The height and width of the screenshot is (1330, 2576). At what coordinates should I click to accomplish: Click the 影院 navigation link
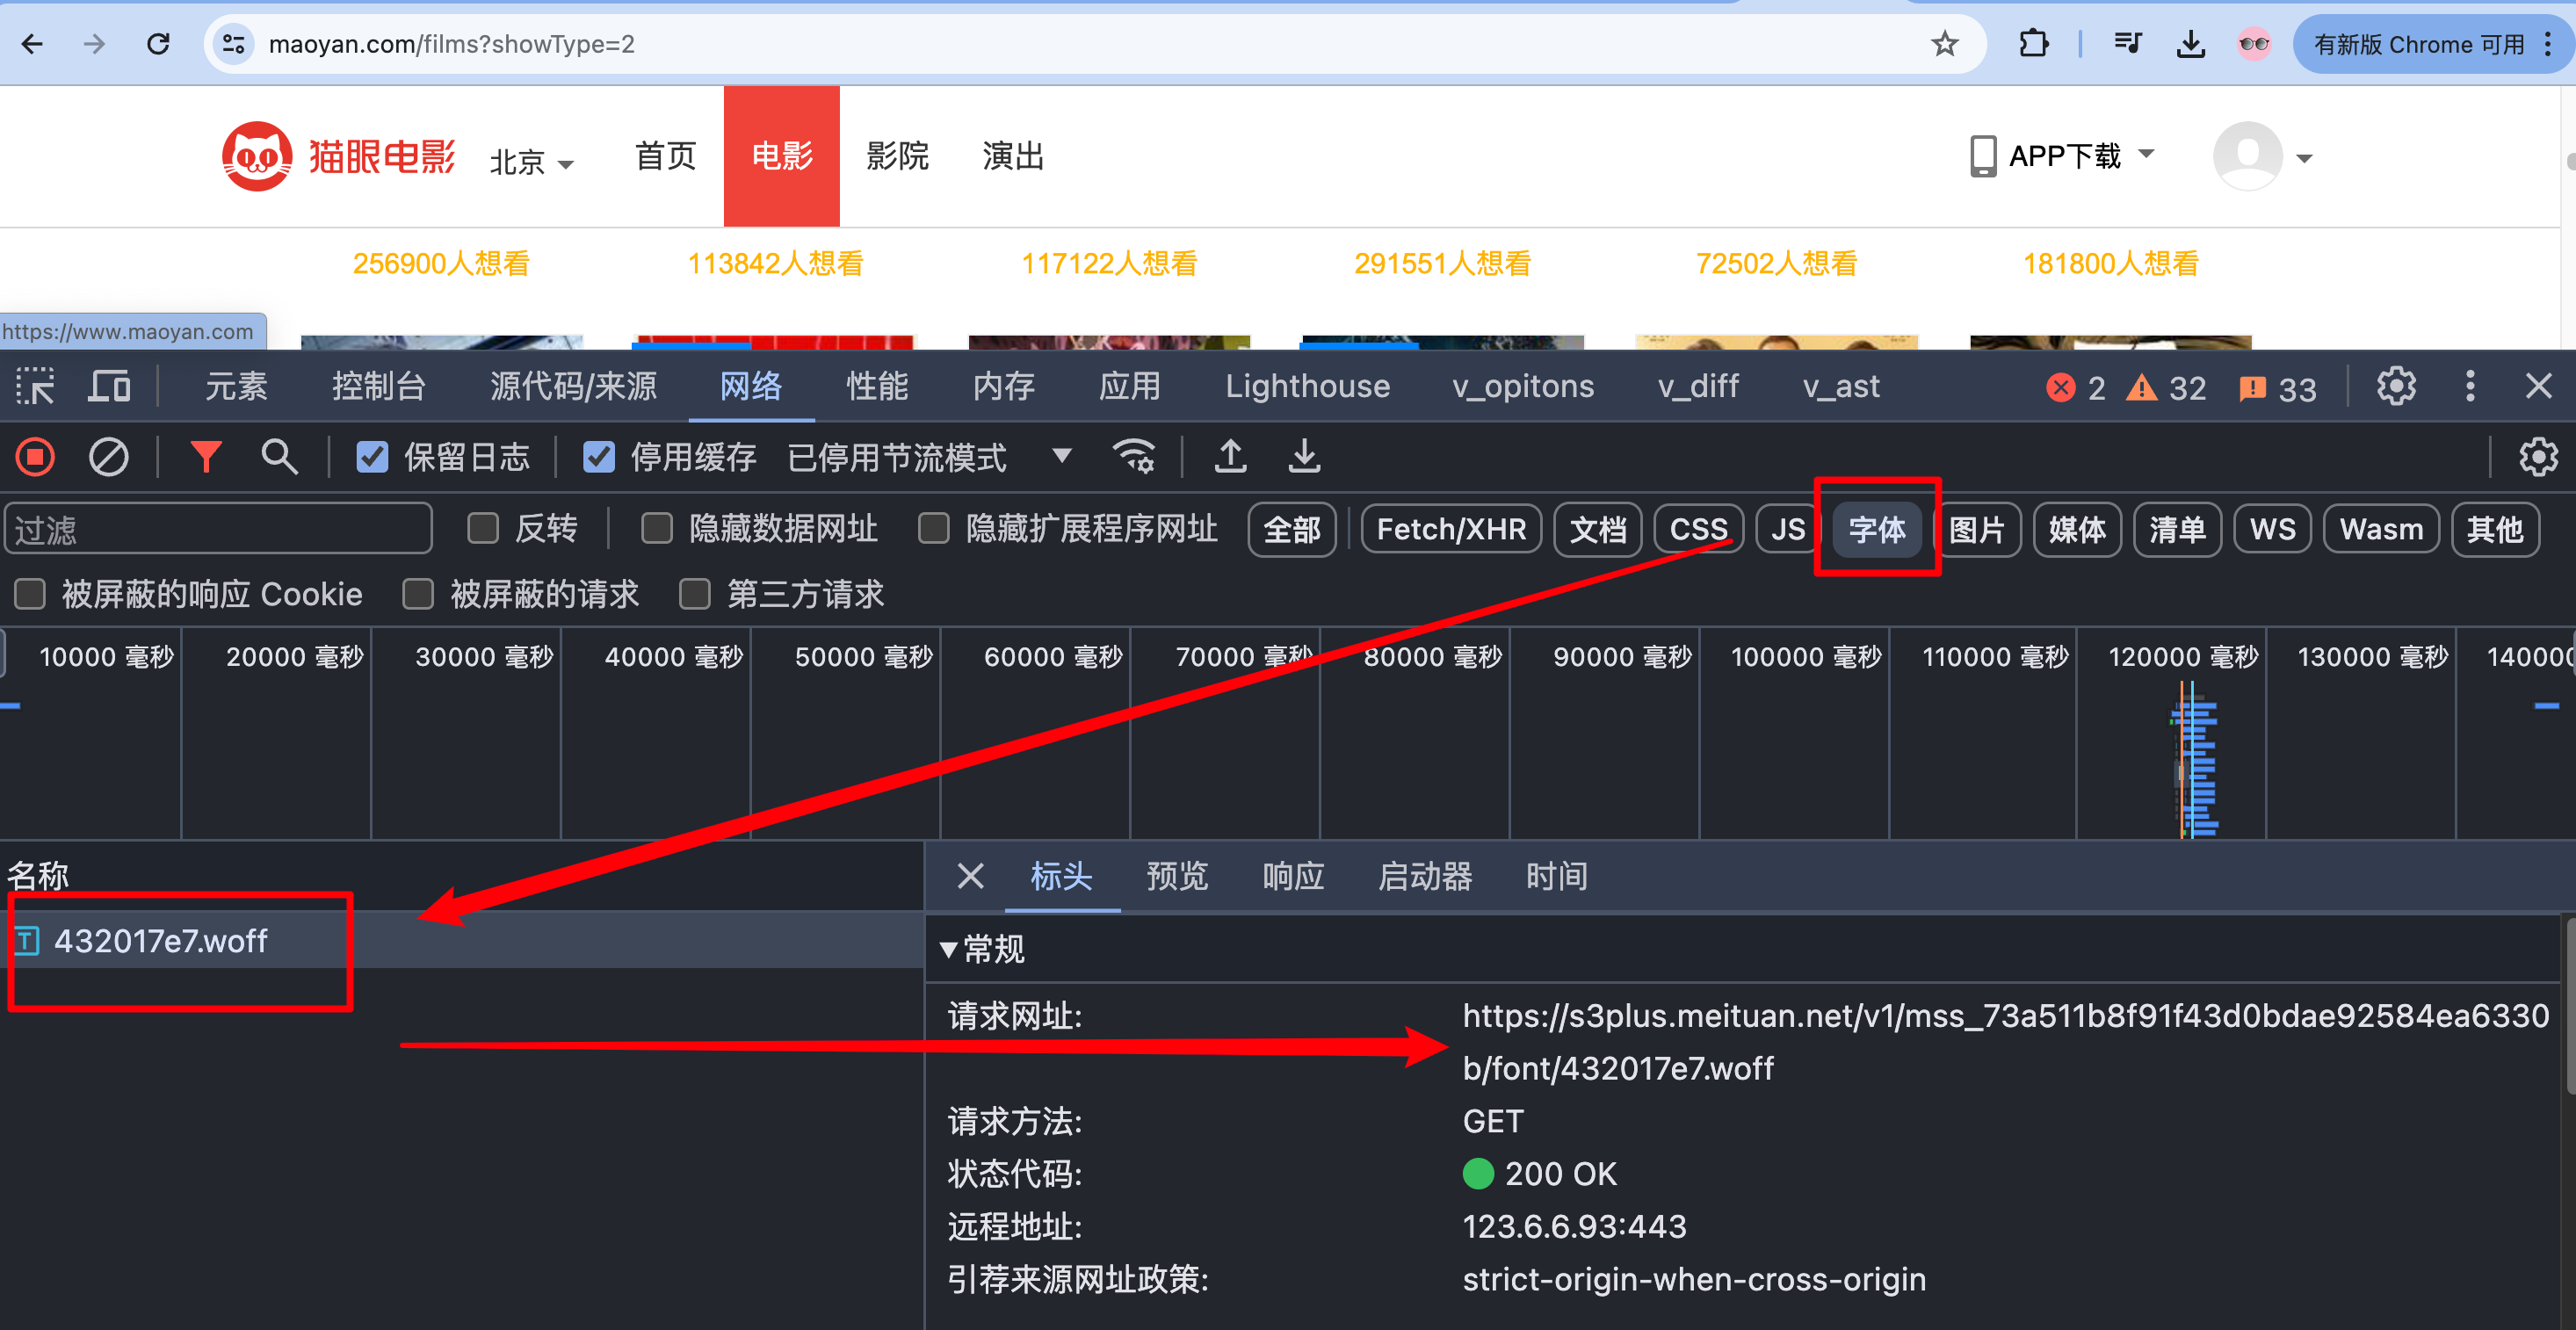point(897,156)
